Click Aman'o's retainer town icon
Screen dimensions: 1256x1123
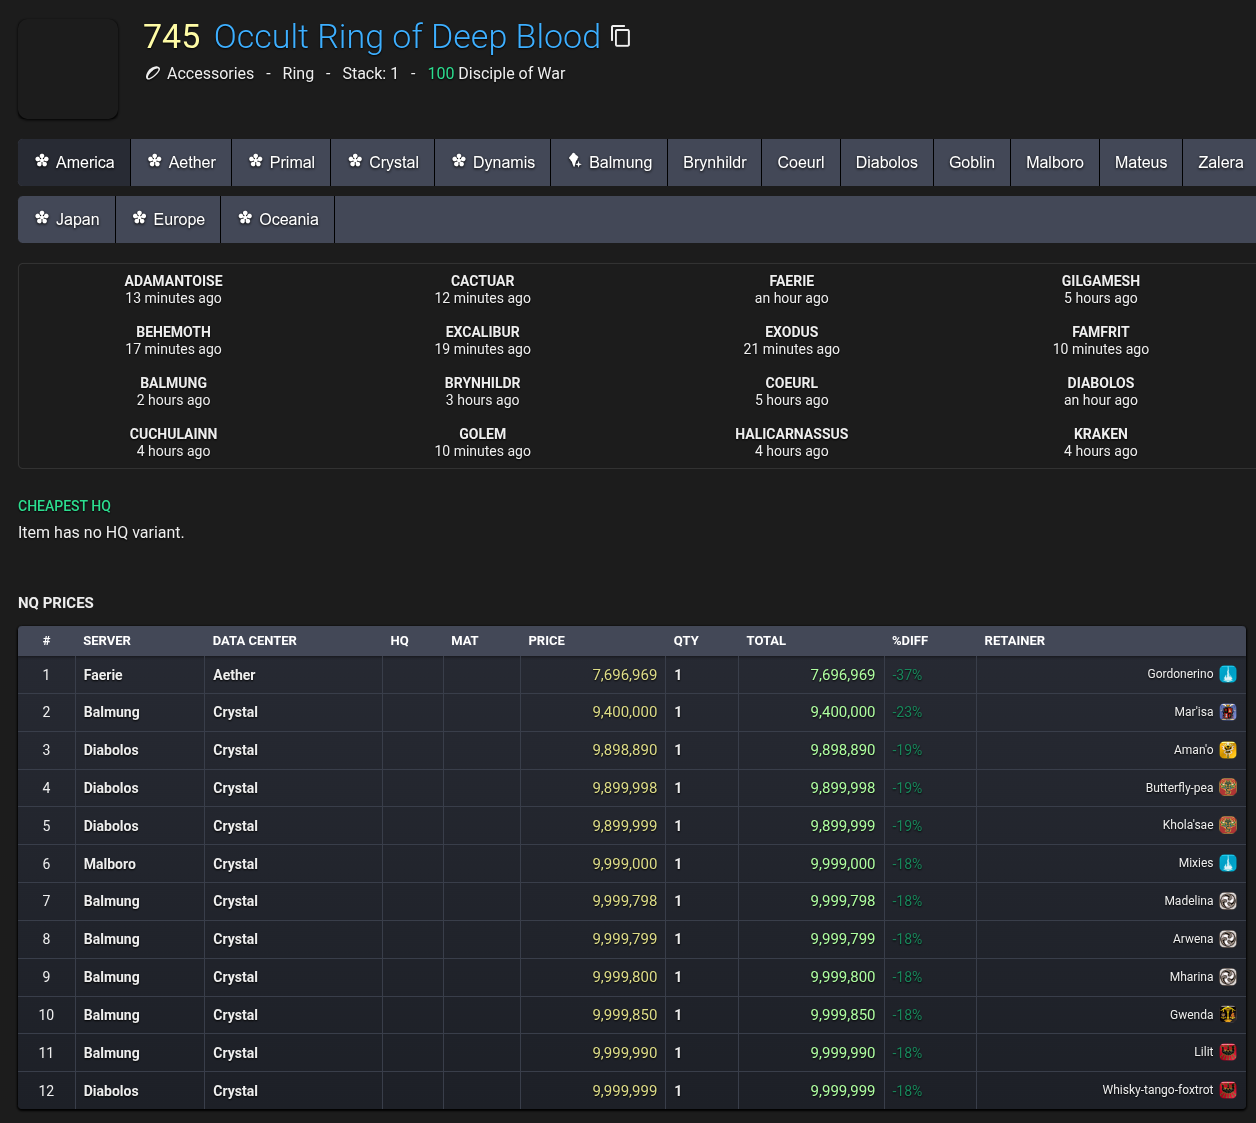(x=1228, y=750)
